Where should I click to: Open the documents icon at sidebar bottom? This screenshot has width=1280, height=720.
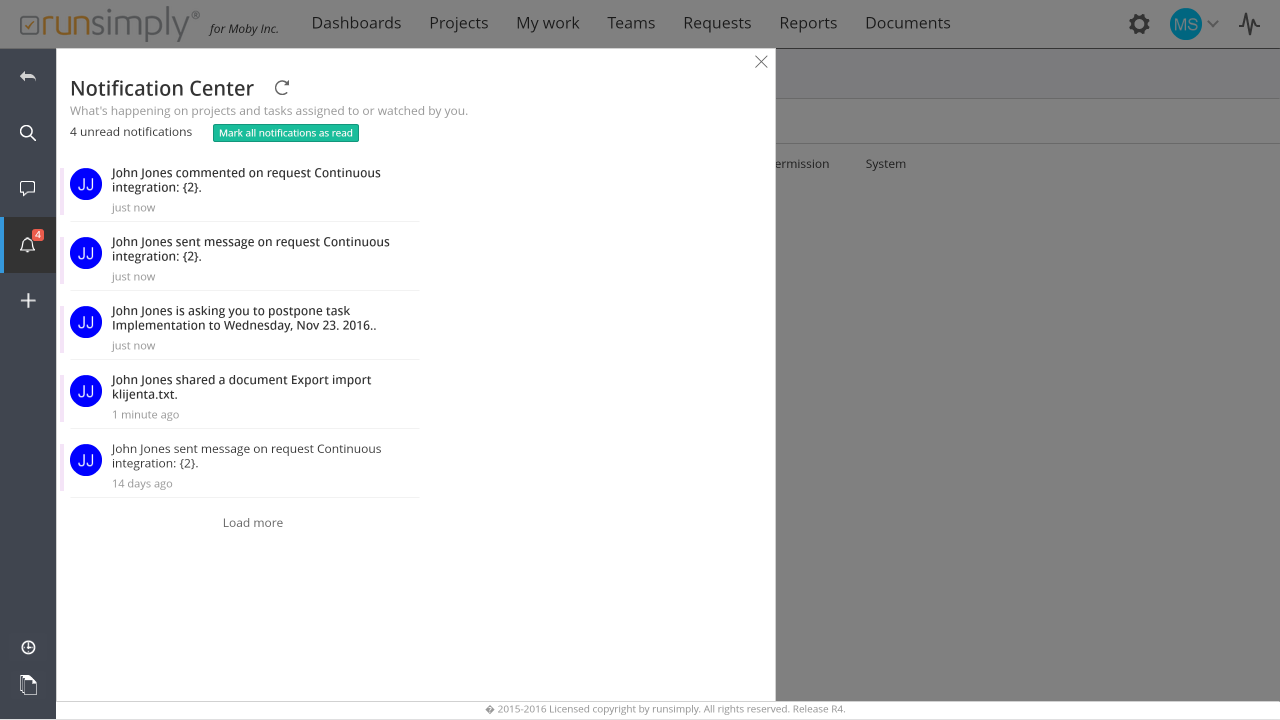tap(28, 685)
